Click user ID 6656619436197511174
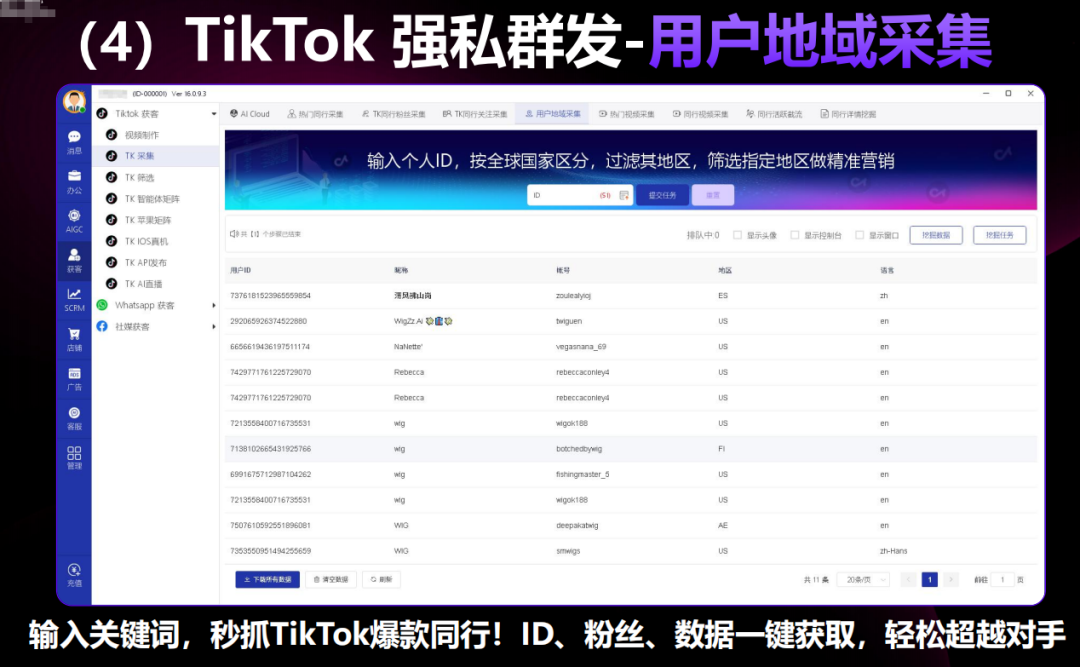This screenshot has height=667, width=1080. 270,347
